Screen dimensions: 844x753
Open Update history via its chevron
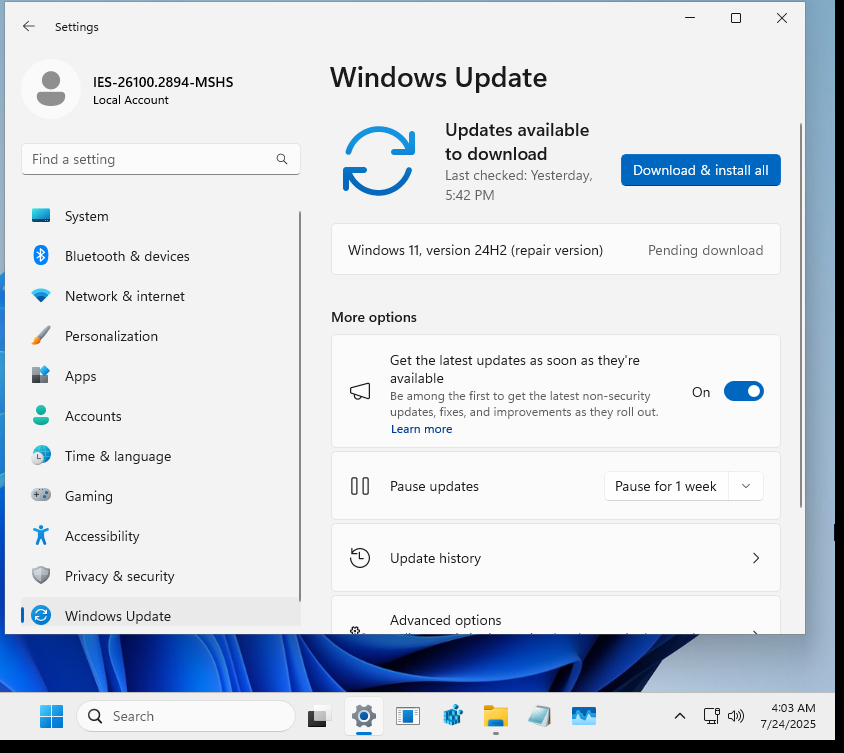click(756, 558)
